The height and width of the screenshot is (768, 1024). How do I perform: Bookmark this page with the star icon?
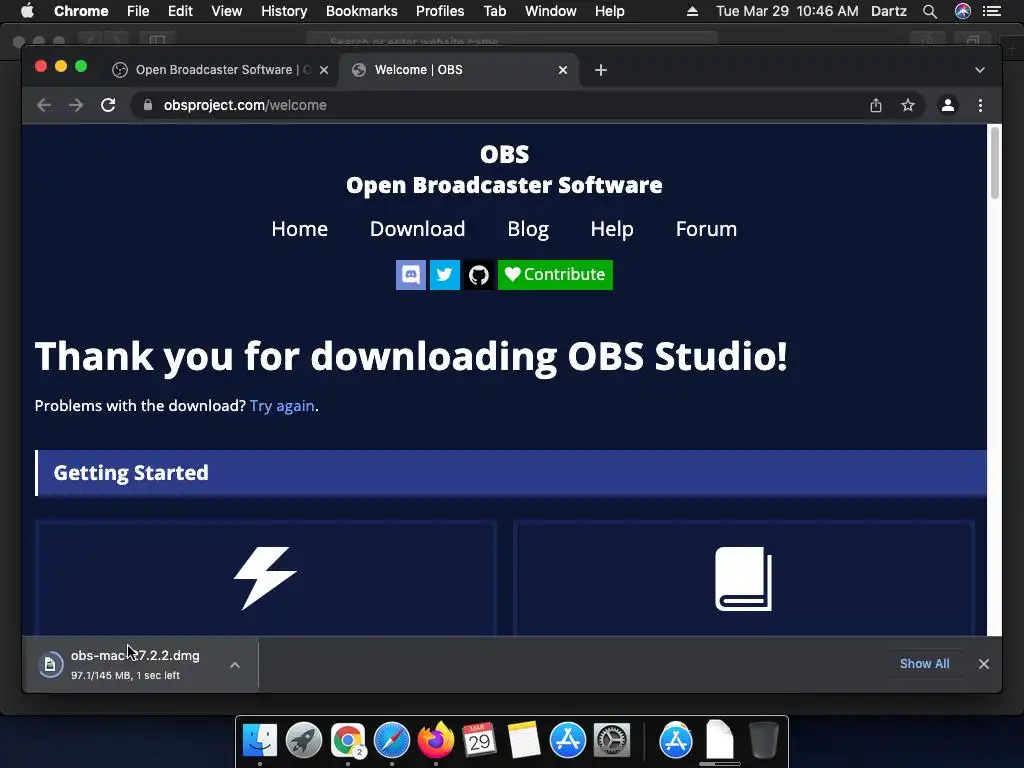[x=908, y=105]
